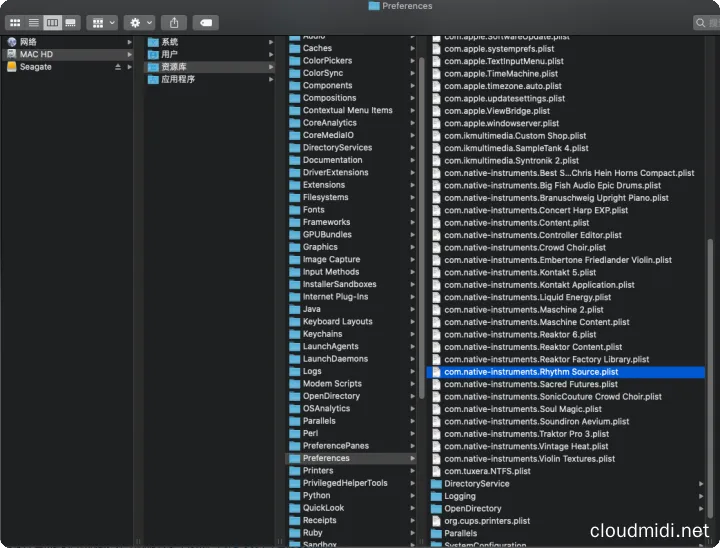Click com.native-instruments.Rhythm Source.plist file
Screen dimensions: 720x548
(531, 372)
